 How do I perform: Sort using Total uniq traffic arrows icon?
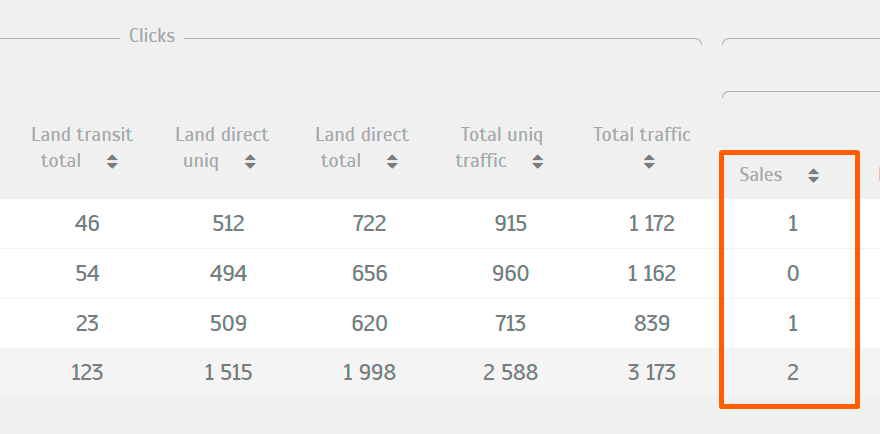pyautogui.click(x=536, y=161)
